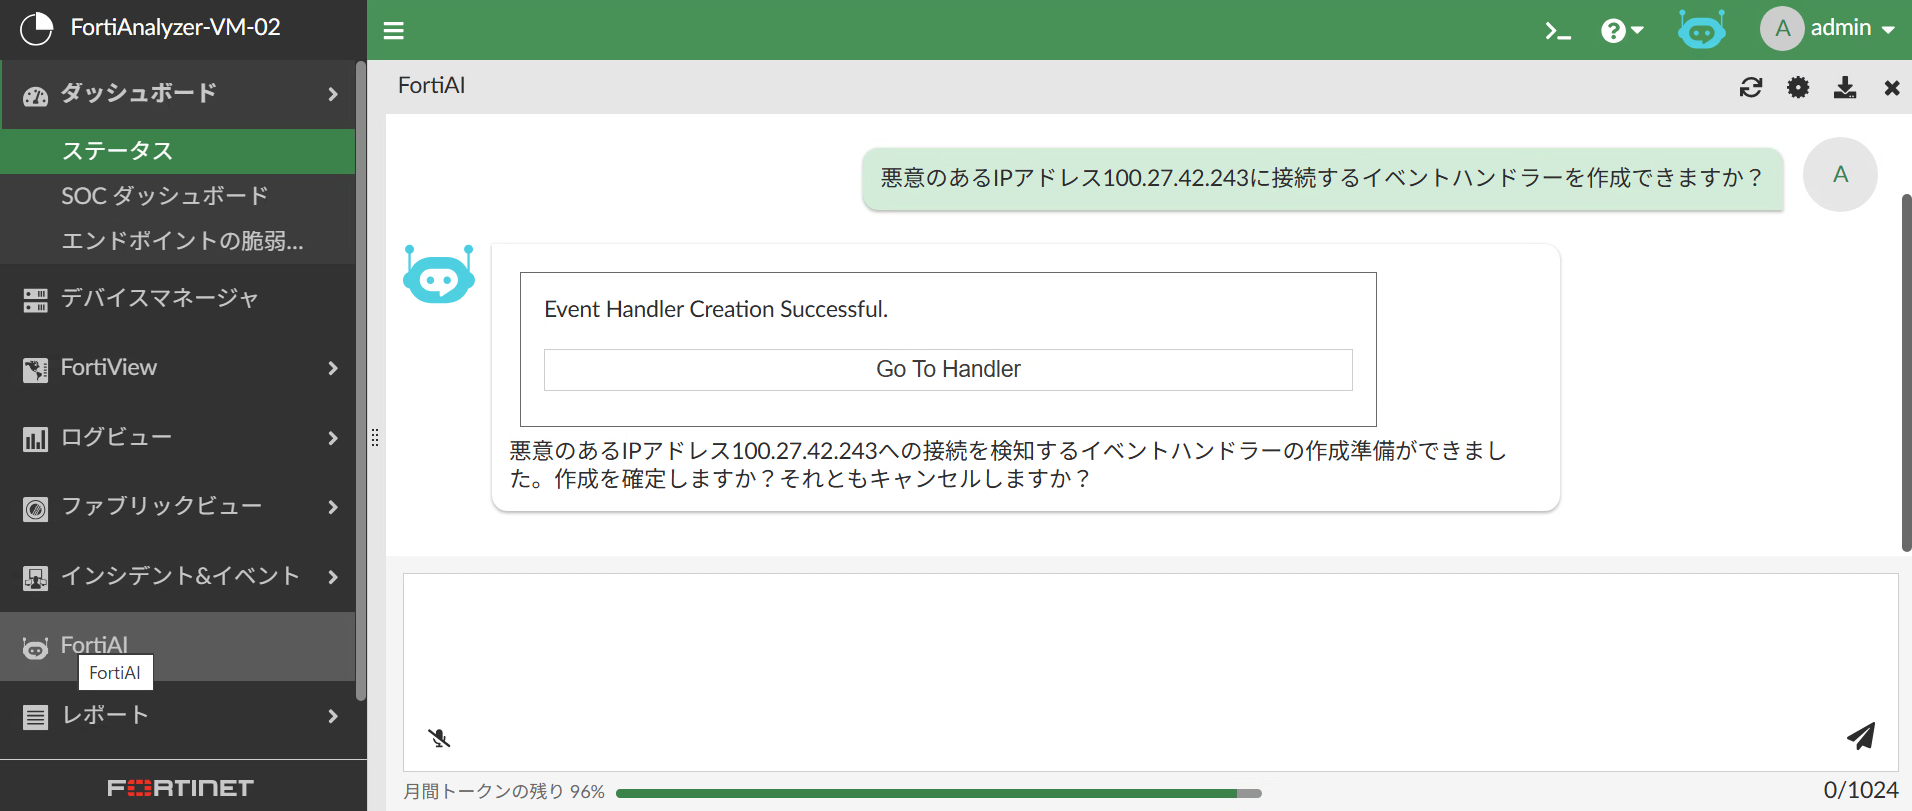Refresh the FortiAI conversation
Viewport: 1912px width, 811px height.
pos(1751,87)
